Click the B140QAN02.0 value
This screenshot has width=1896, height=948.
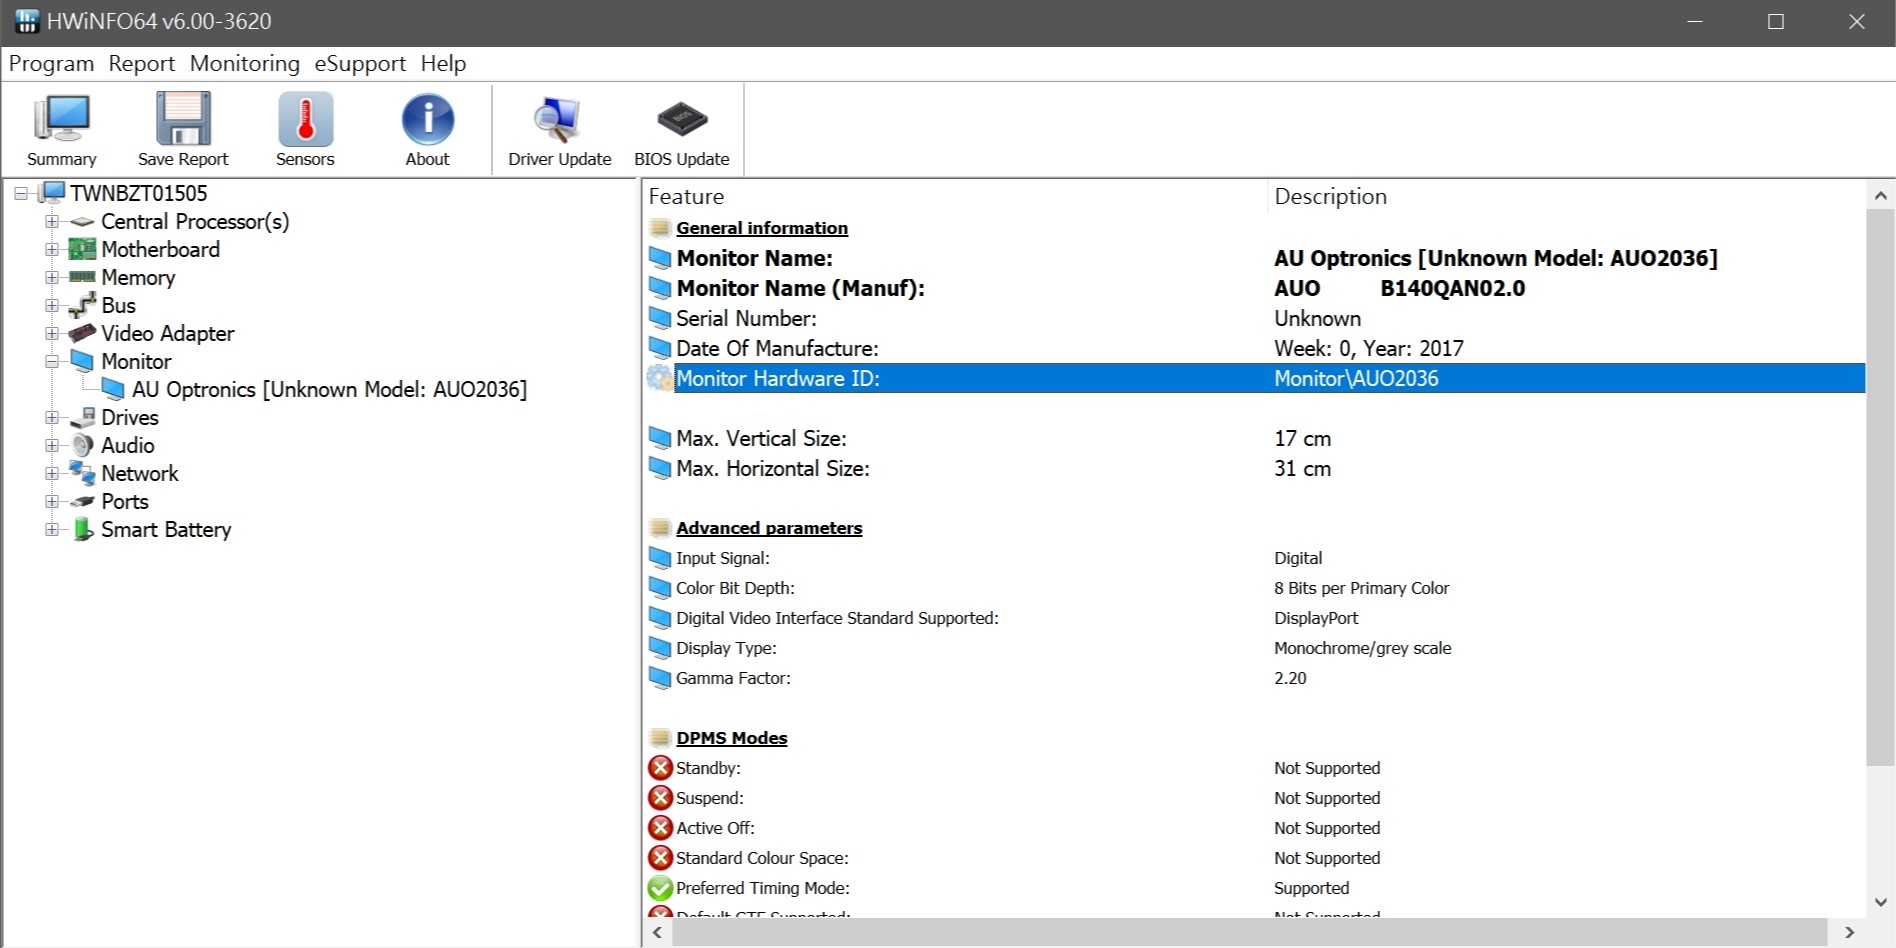(x=1452, y=288)
